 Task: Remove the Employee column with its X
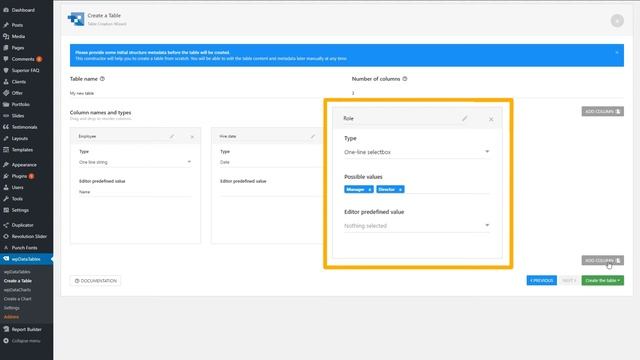click(192, 137)
